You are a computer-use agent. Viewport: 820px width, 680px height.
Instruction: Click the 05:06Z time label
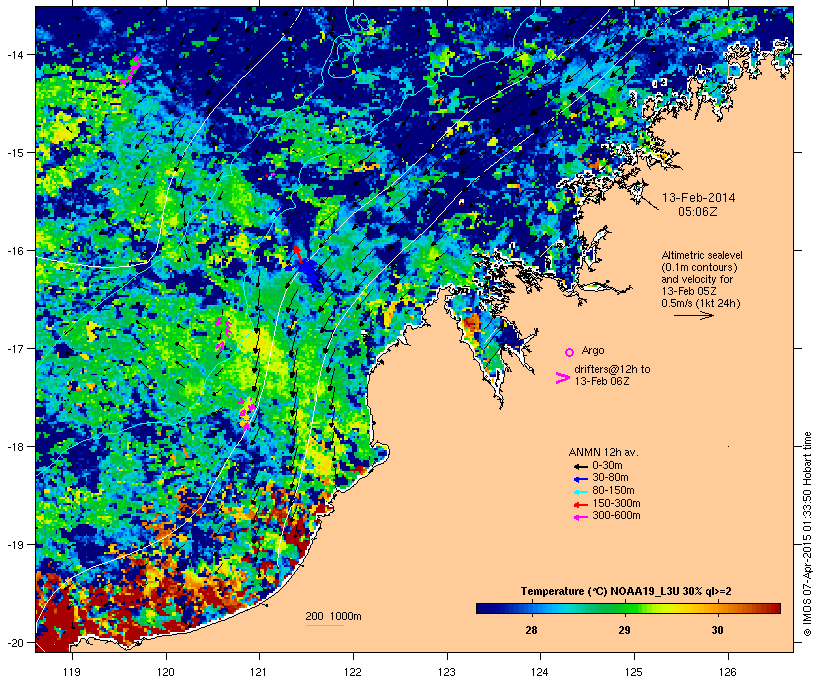698,211
